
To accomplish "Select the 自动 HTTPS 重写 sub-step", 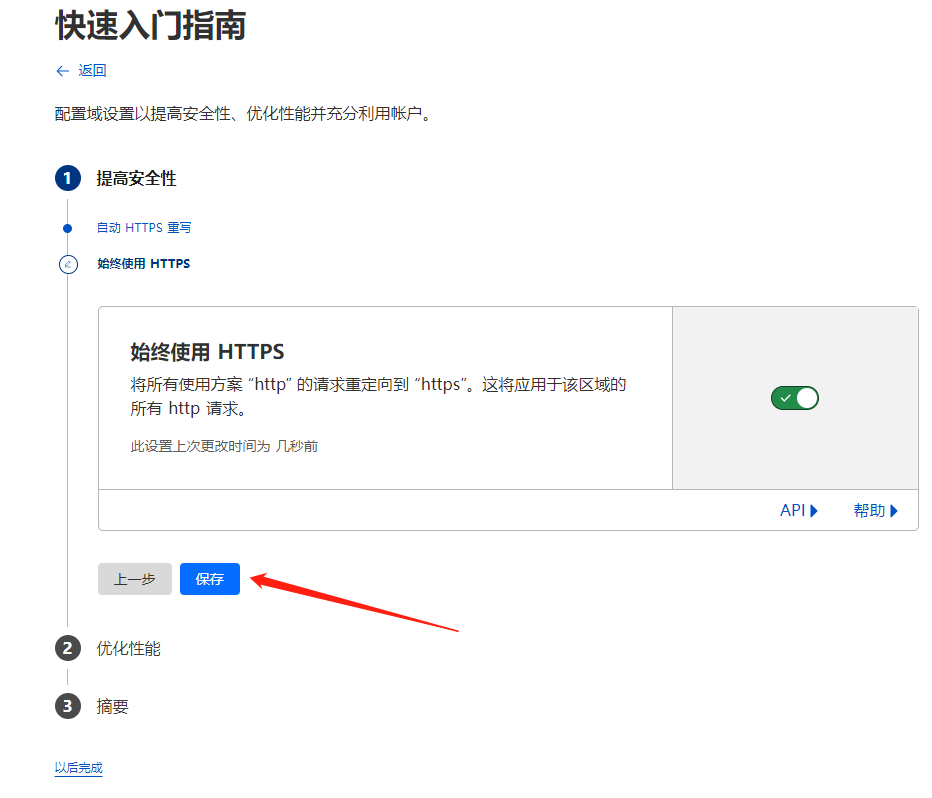I will tap(144, 228).
